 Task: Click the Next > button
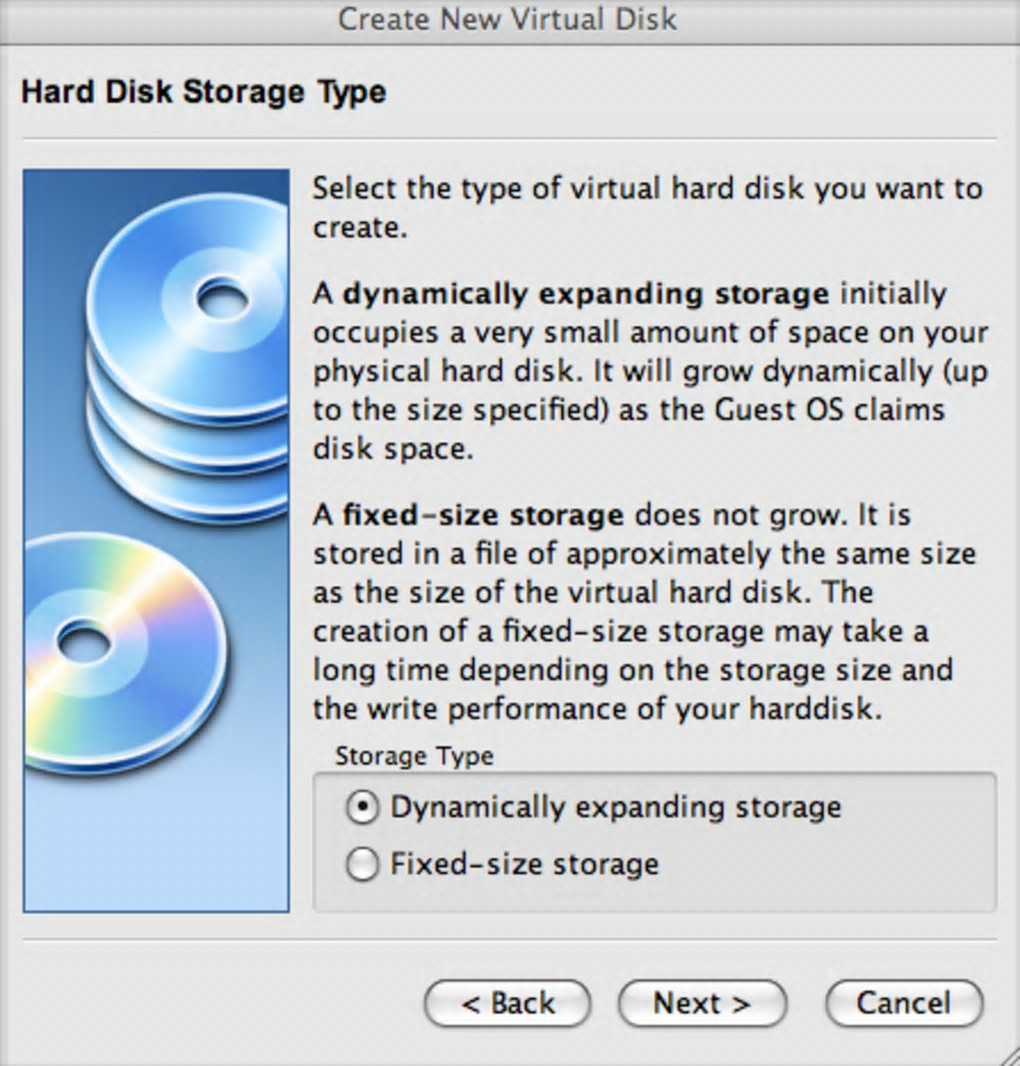pyautogui.click(x=702, y=1003)
